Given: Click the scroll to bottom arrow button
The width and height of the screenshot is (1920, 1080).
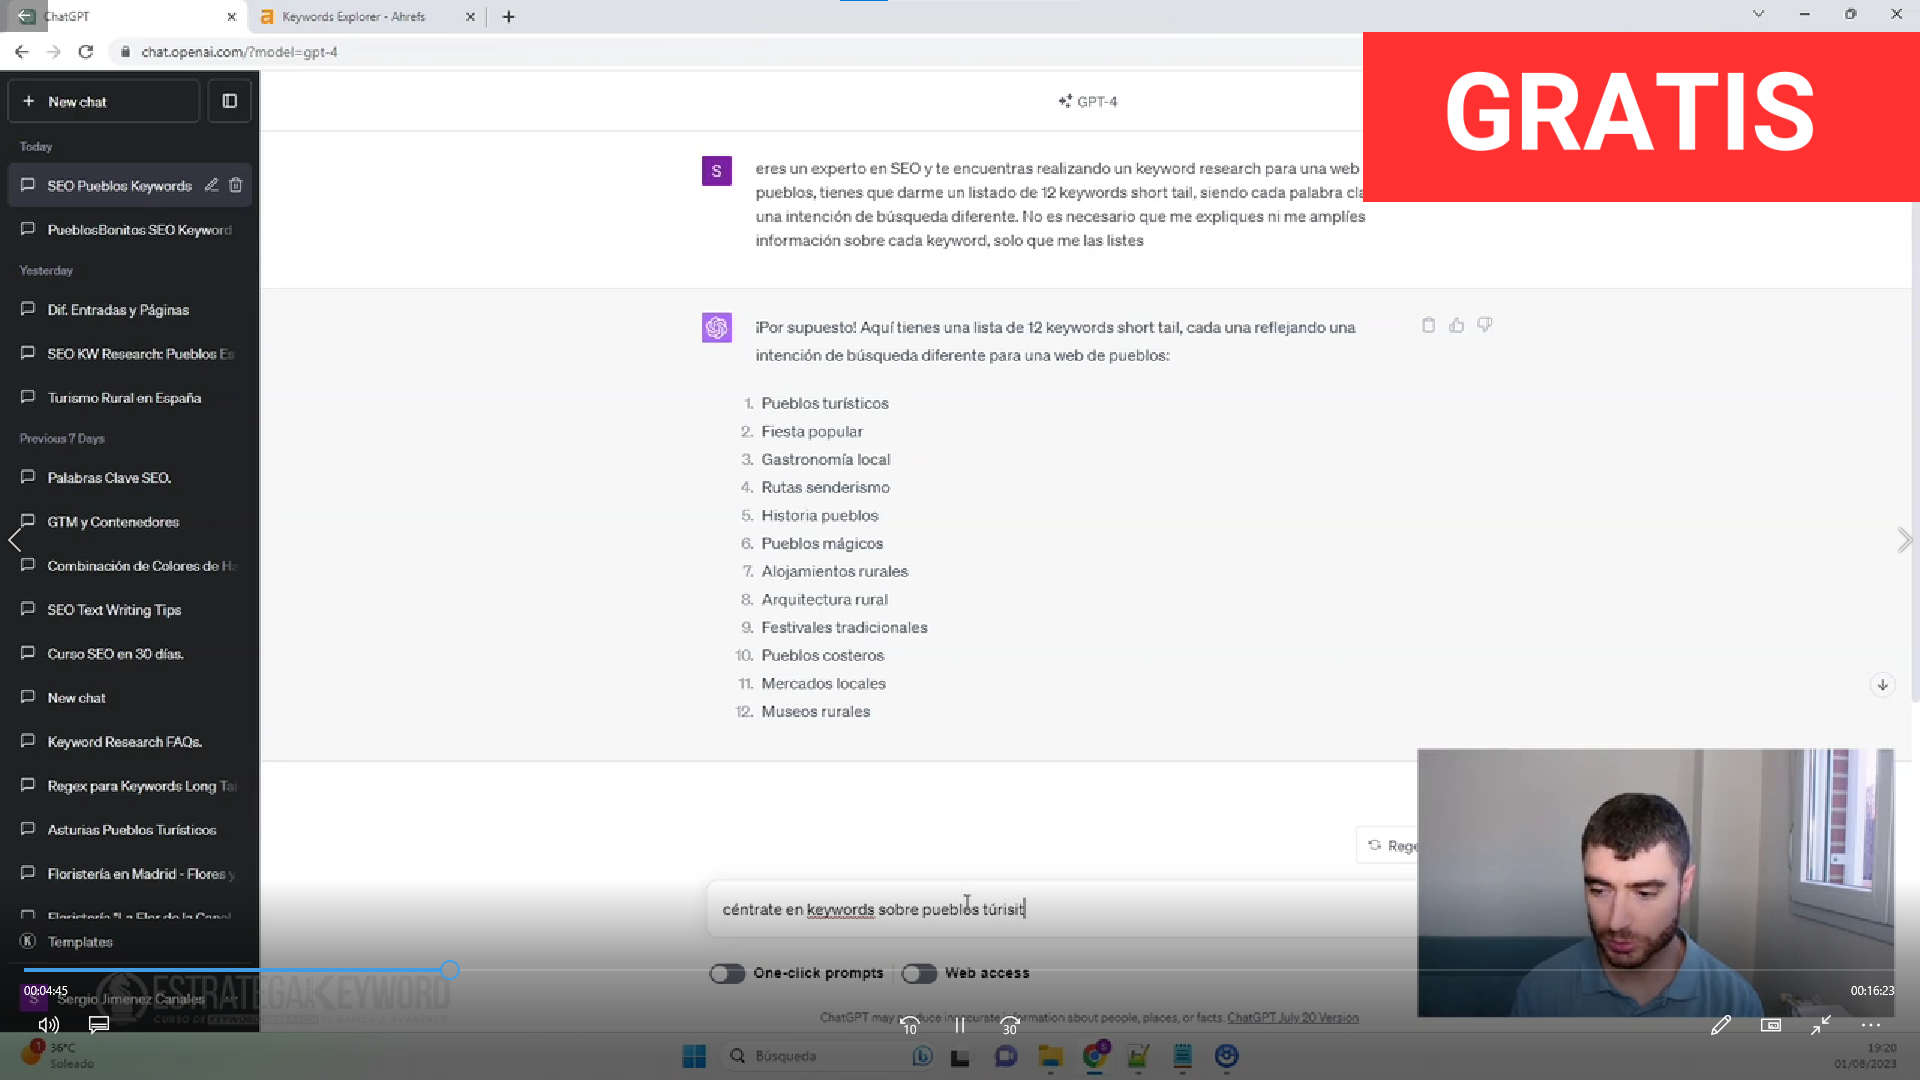Looking at the screenshot, I should pos(1882,685).
